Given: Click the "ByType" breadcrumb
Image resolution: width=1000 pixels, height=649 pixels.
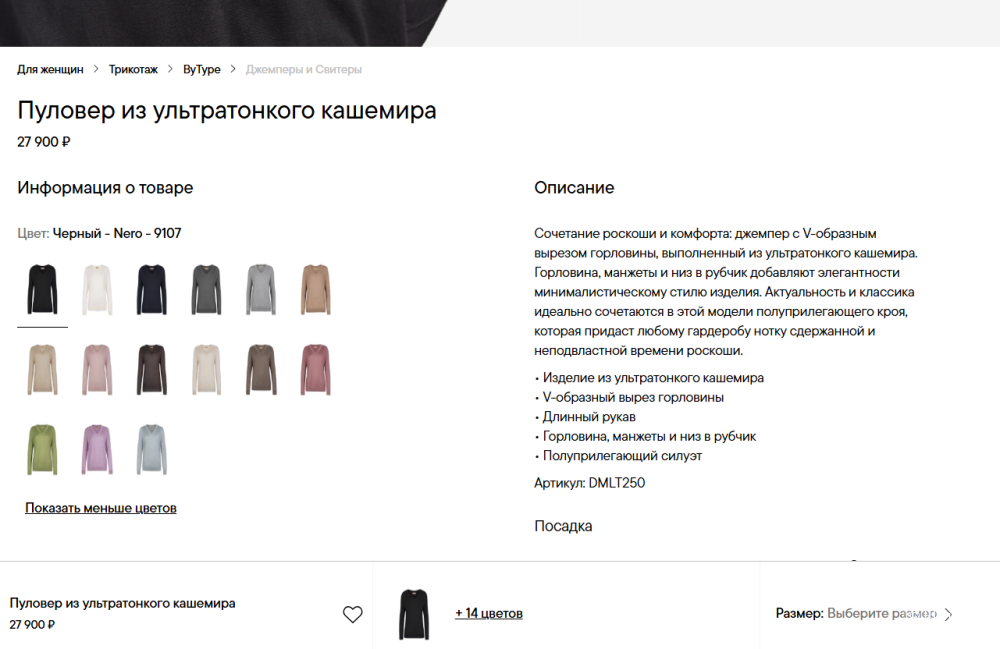Looking at the screenshot, I should 201,69.
